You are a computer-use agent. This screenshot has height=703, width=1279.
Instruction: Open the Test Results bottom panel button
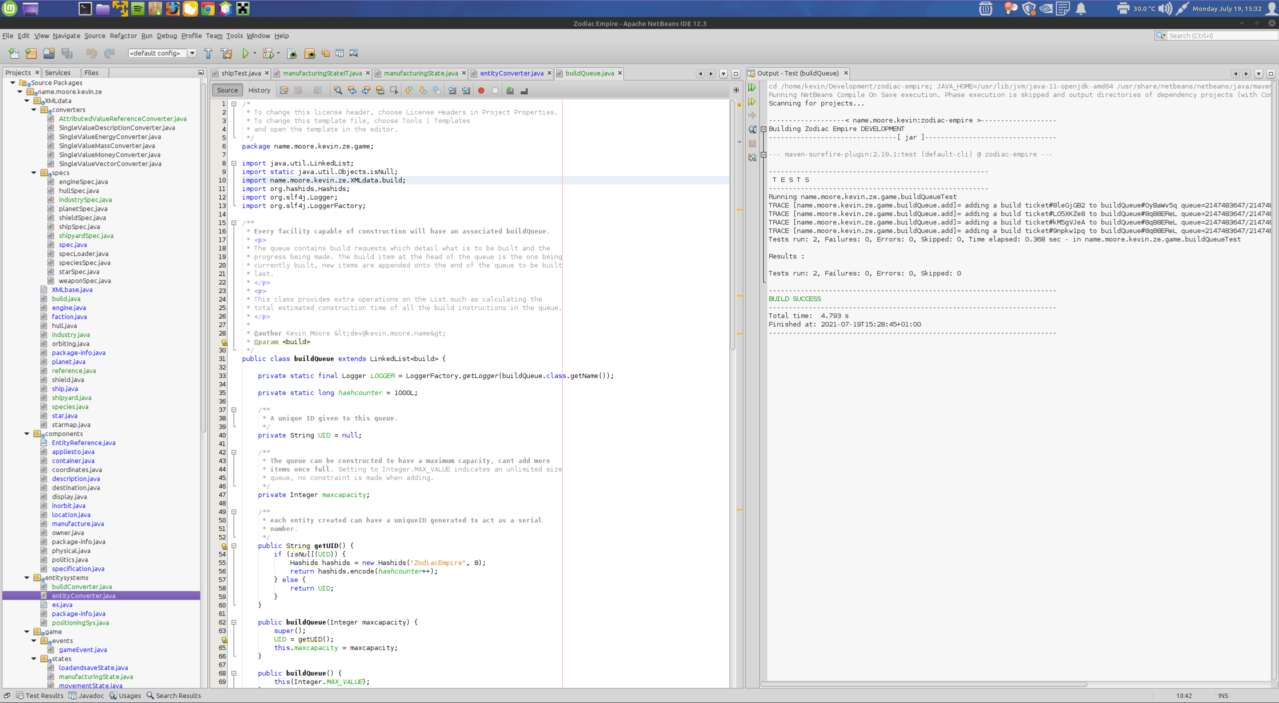click(39, 695)
